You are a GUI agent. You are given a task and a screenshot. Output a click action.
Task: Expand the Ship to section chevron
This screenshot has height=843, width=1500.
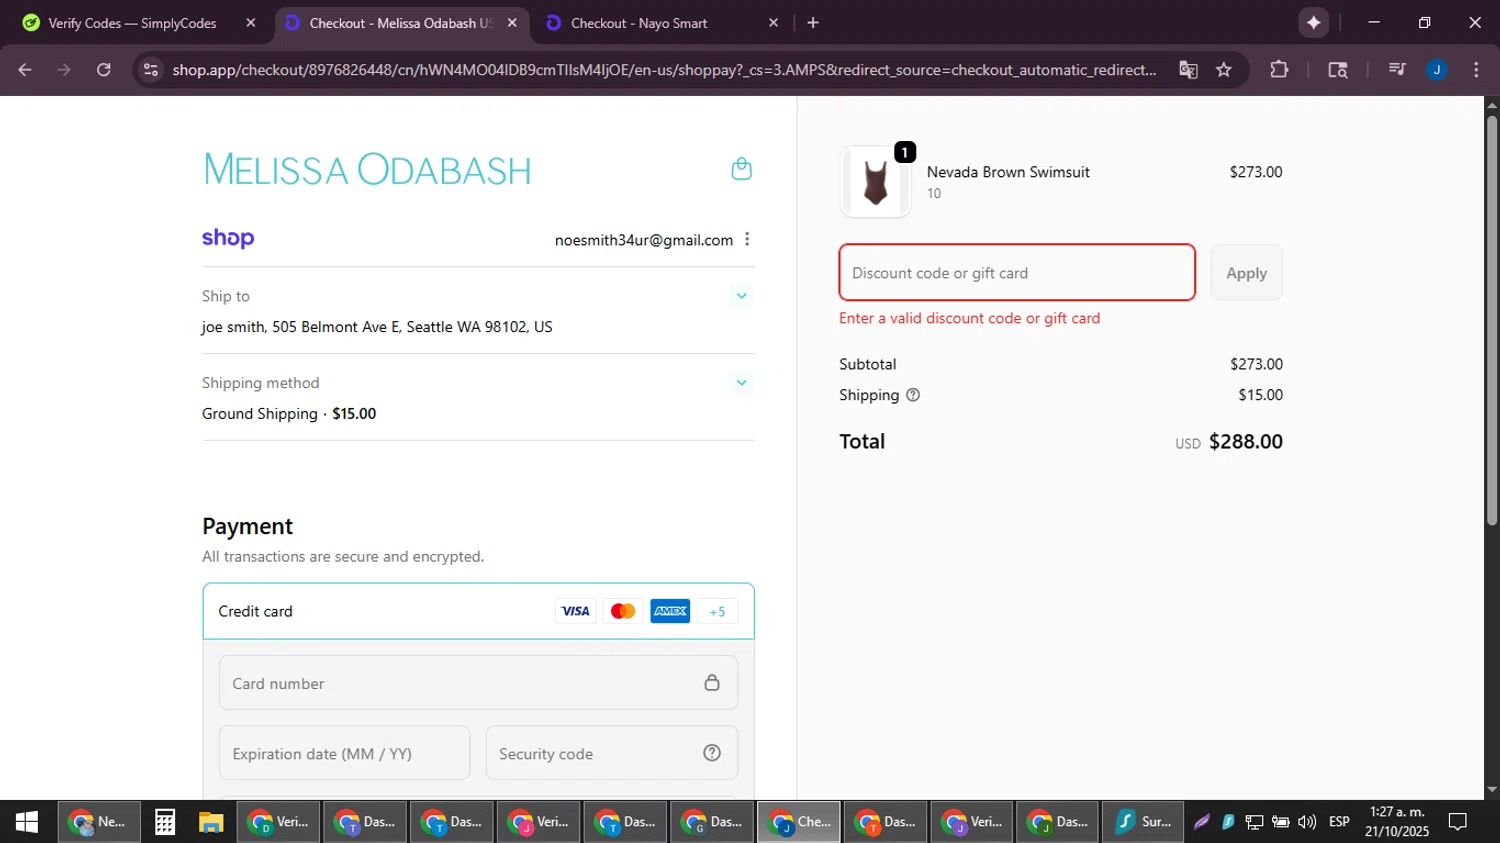[x=741, y=296]
